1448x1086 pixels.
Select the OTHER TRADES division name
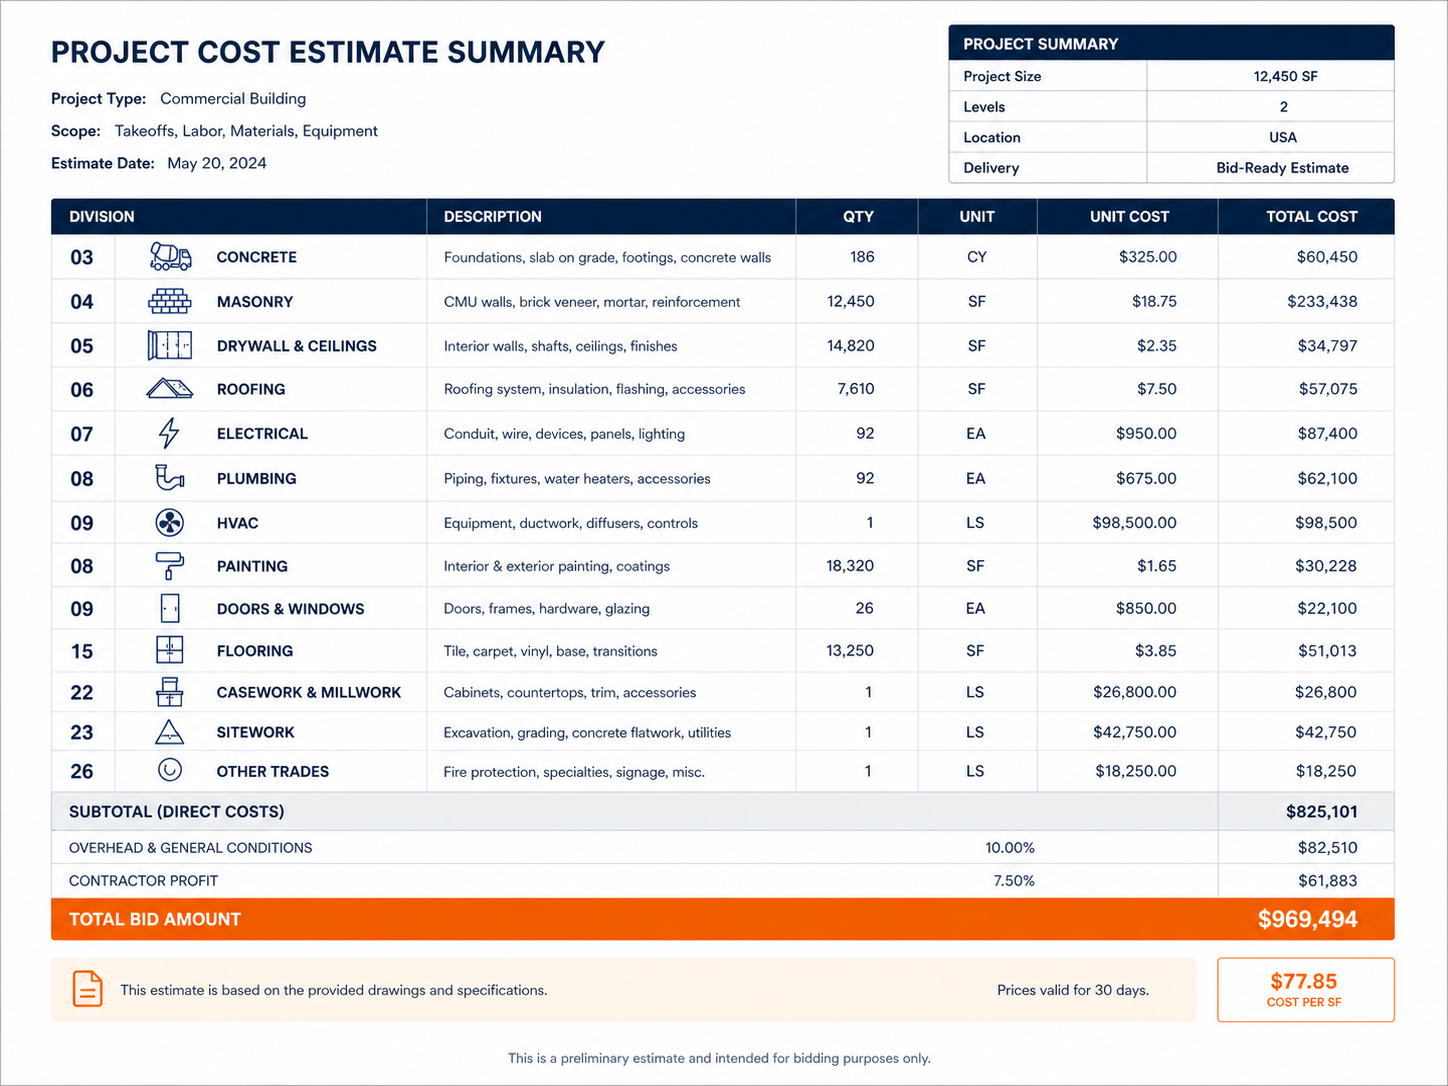273,771
